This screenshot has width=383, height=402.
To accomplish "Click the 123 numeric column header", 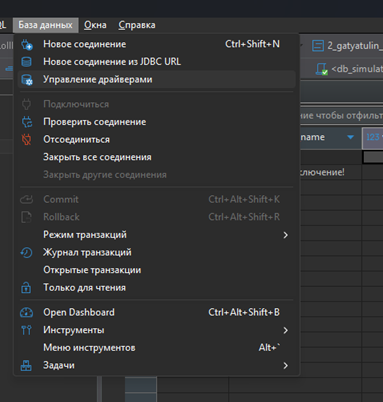I will pos(373,137).
